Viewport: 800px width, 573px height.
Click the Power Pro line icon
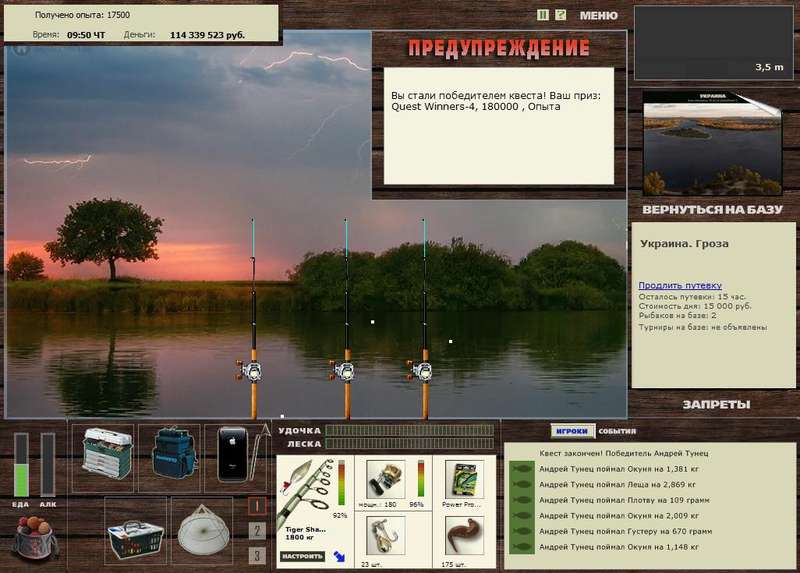[464, 480]
